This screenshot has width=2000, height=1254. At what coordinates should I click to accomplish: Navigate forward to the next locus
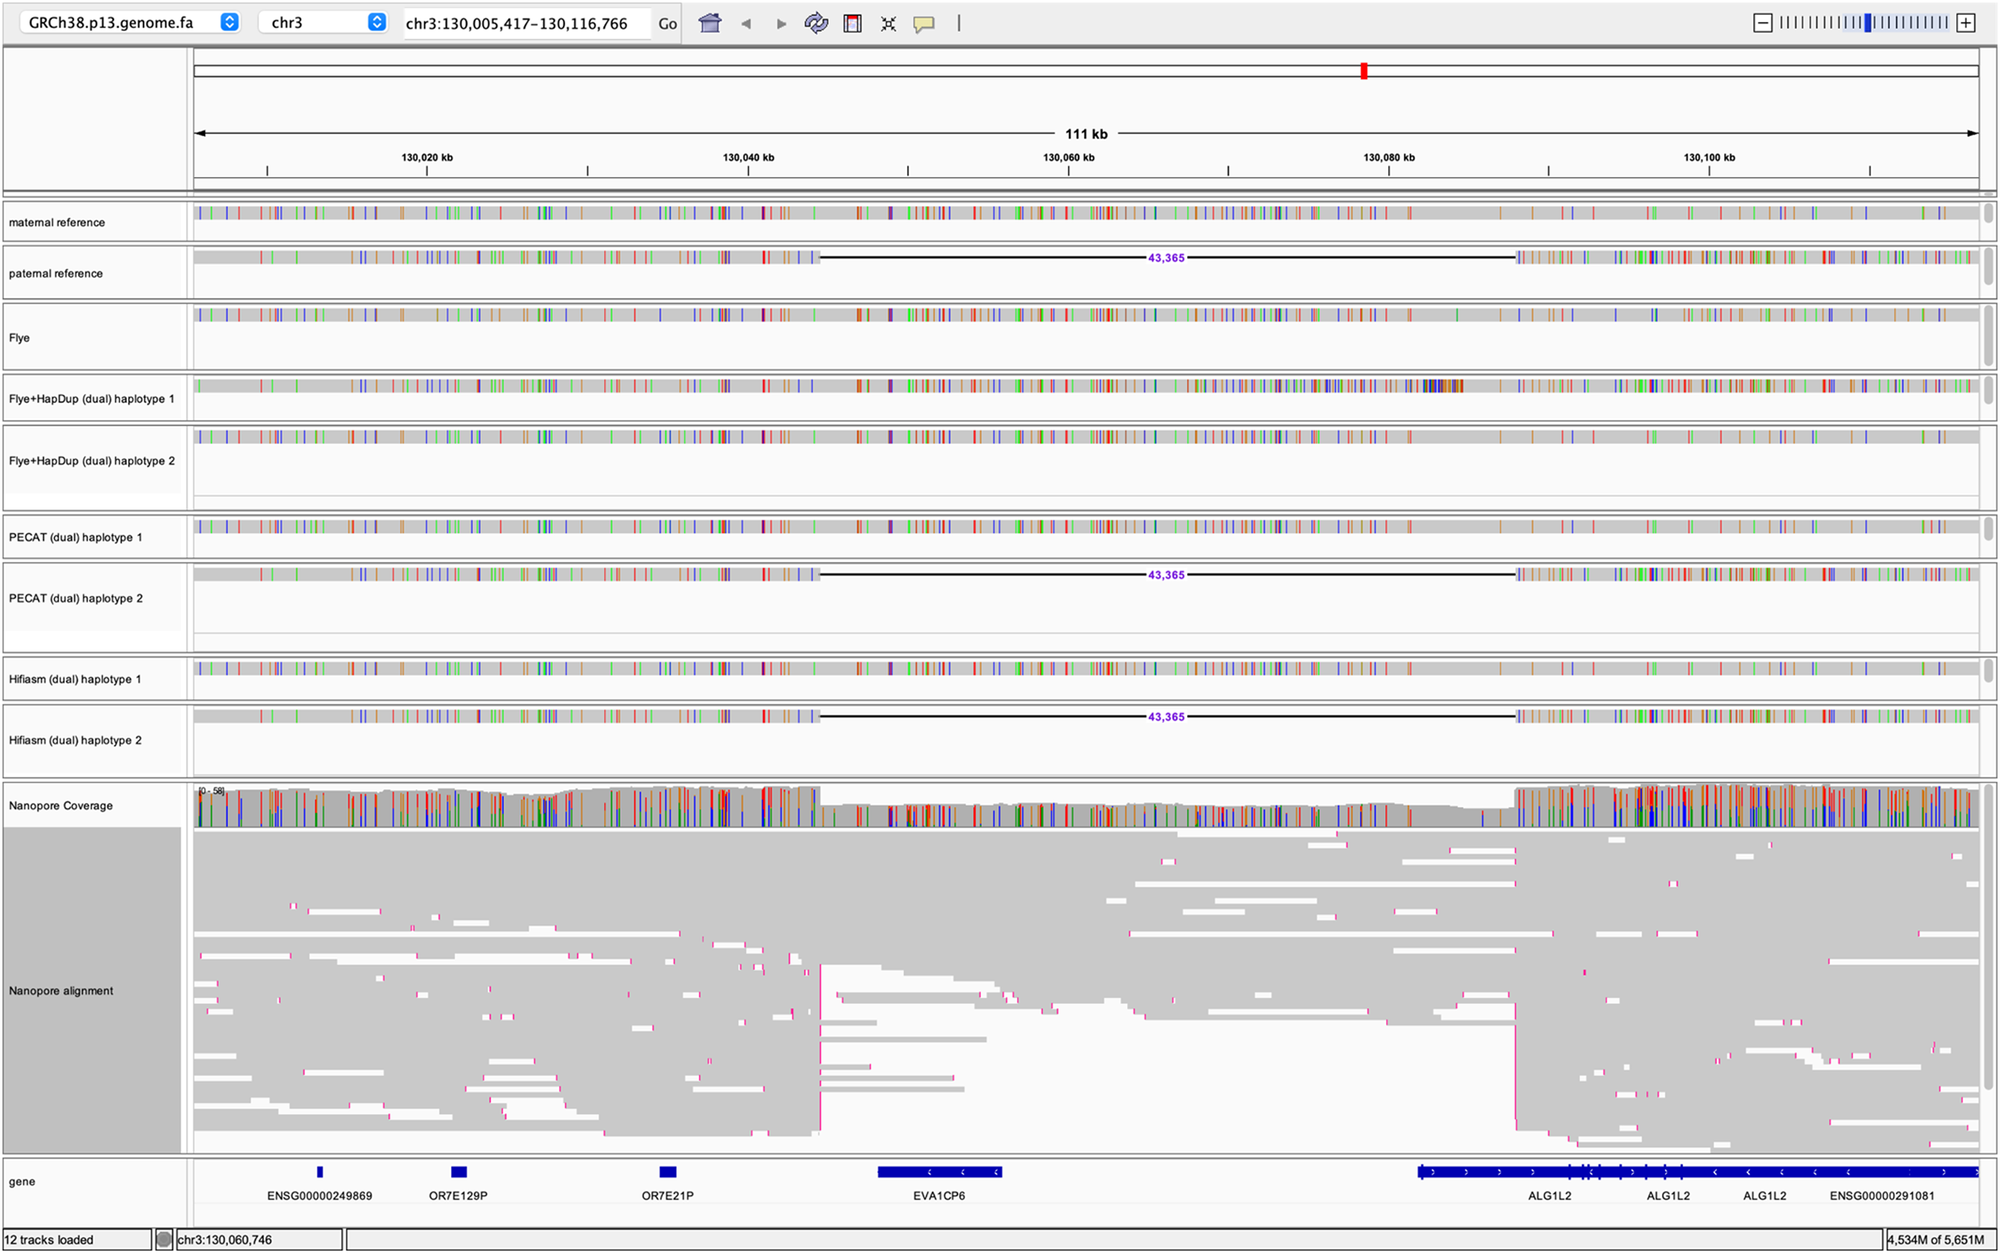(781, 23)
